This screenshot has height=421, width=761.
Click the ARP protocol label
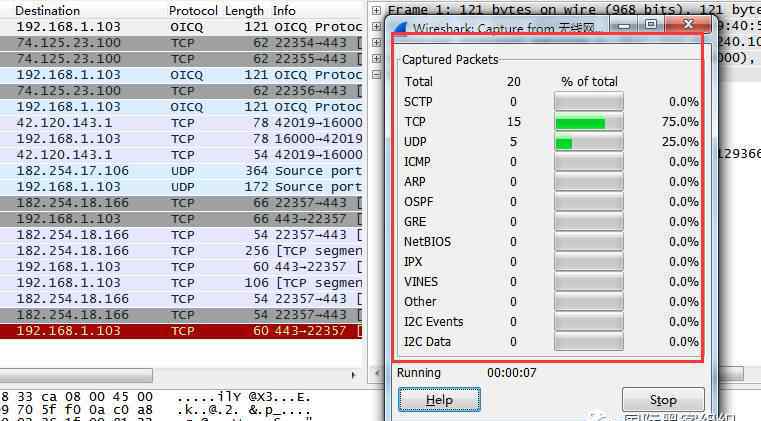pyautogui.click(x=414, y=182)
